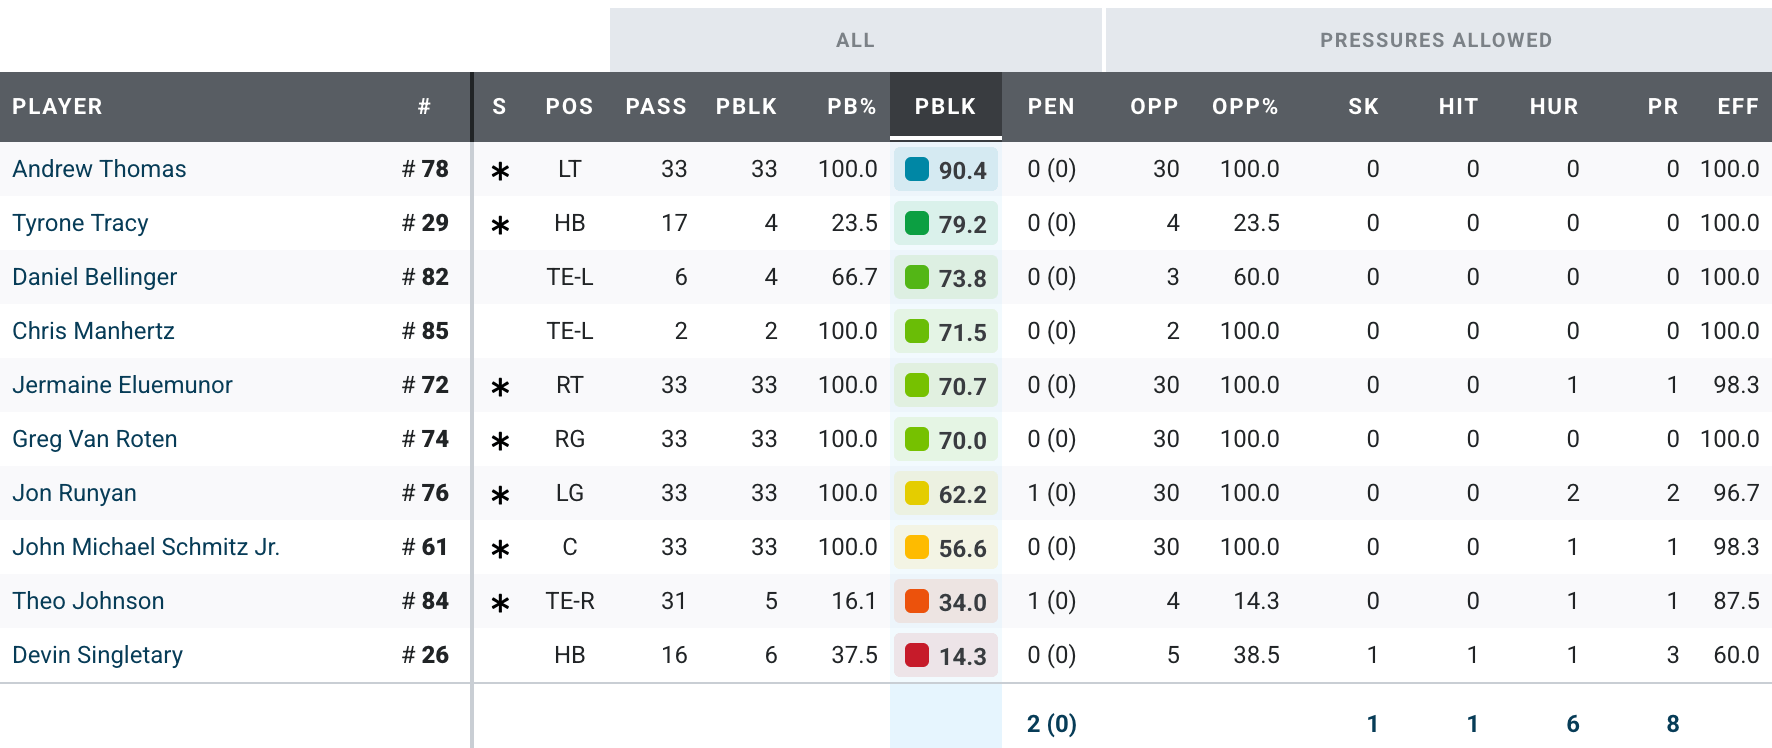Open John Michael Schmitz Jr. profile
This screenshot has width=1772, height=748.
(x=146, y=547)
